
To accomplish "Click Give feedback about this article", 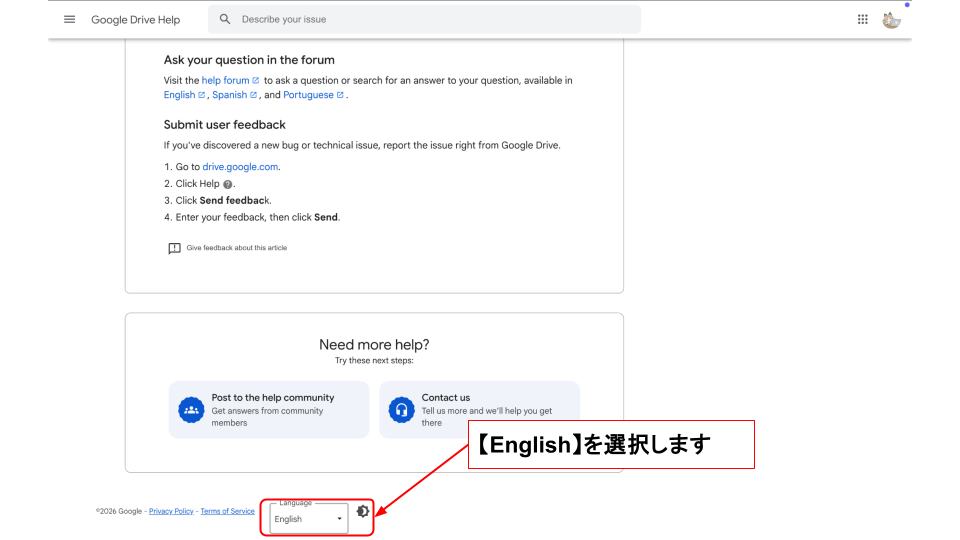I will click(x=237, y=248).
